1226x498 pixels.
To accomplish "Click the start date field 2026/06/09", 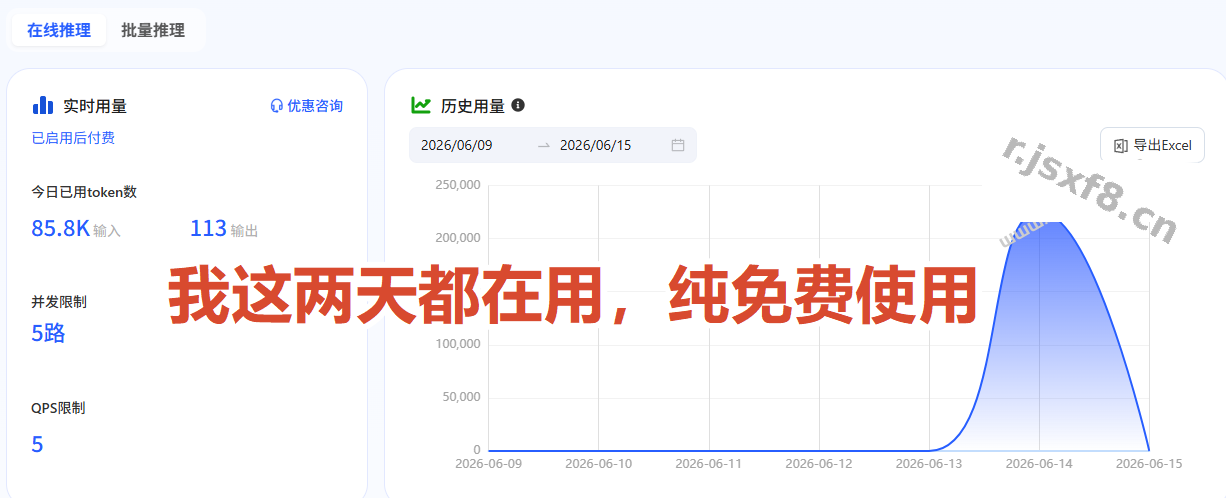I will pyautogui.click(x=457, y=145).
